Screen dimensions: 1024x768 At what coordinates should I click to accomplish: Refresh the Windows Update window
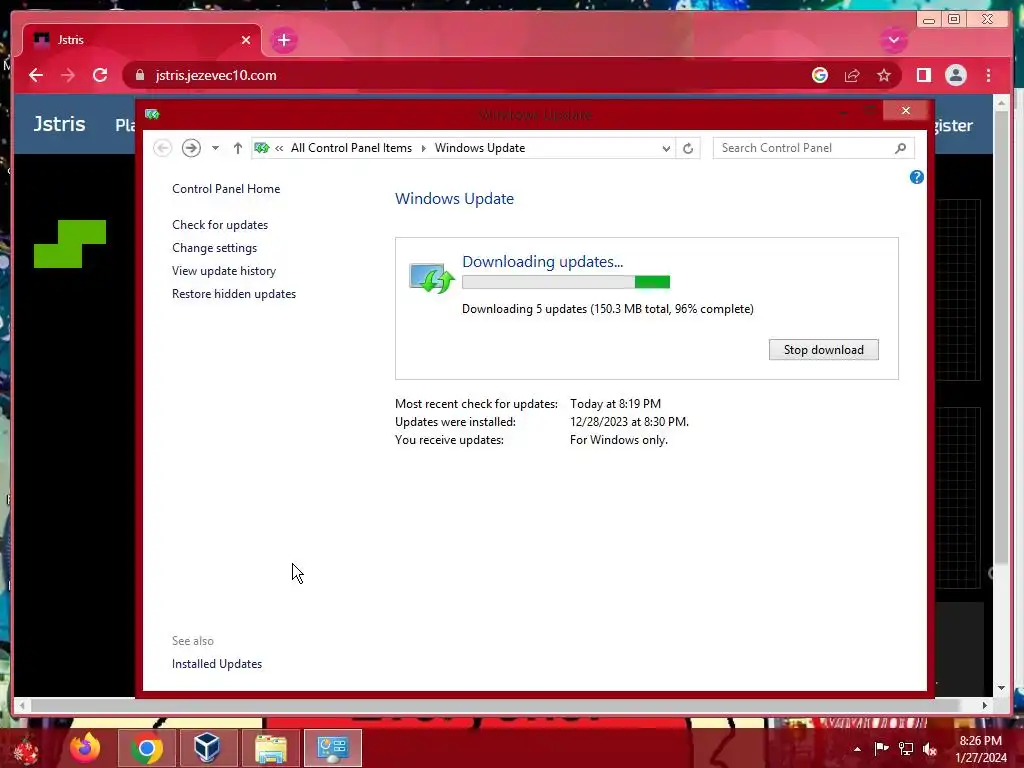688,148
